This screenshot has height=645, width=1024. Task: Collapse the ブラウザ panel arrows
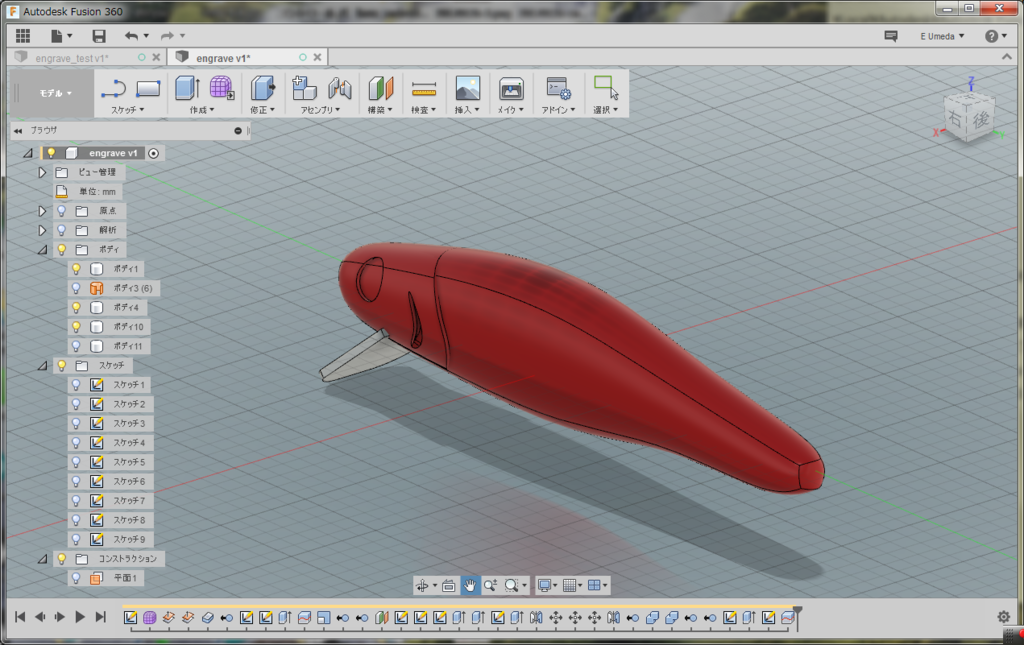(18, 131)
